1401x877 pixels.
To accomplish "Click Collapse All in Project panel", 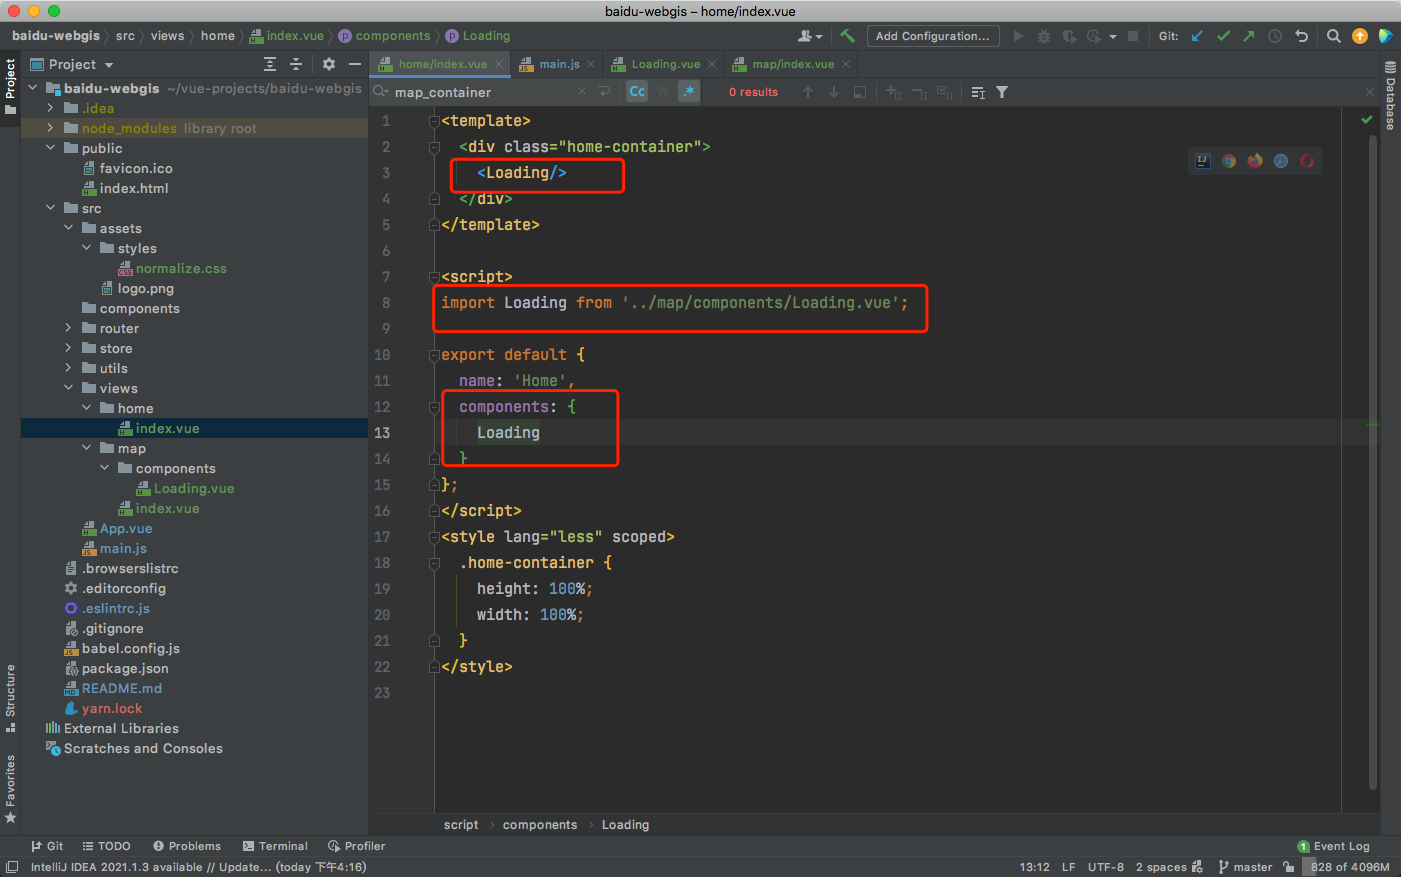I will tap(296, 64).
